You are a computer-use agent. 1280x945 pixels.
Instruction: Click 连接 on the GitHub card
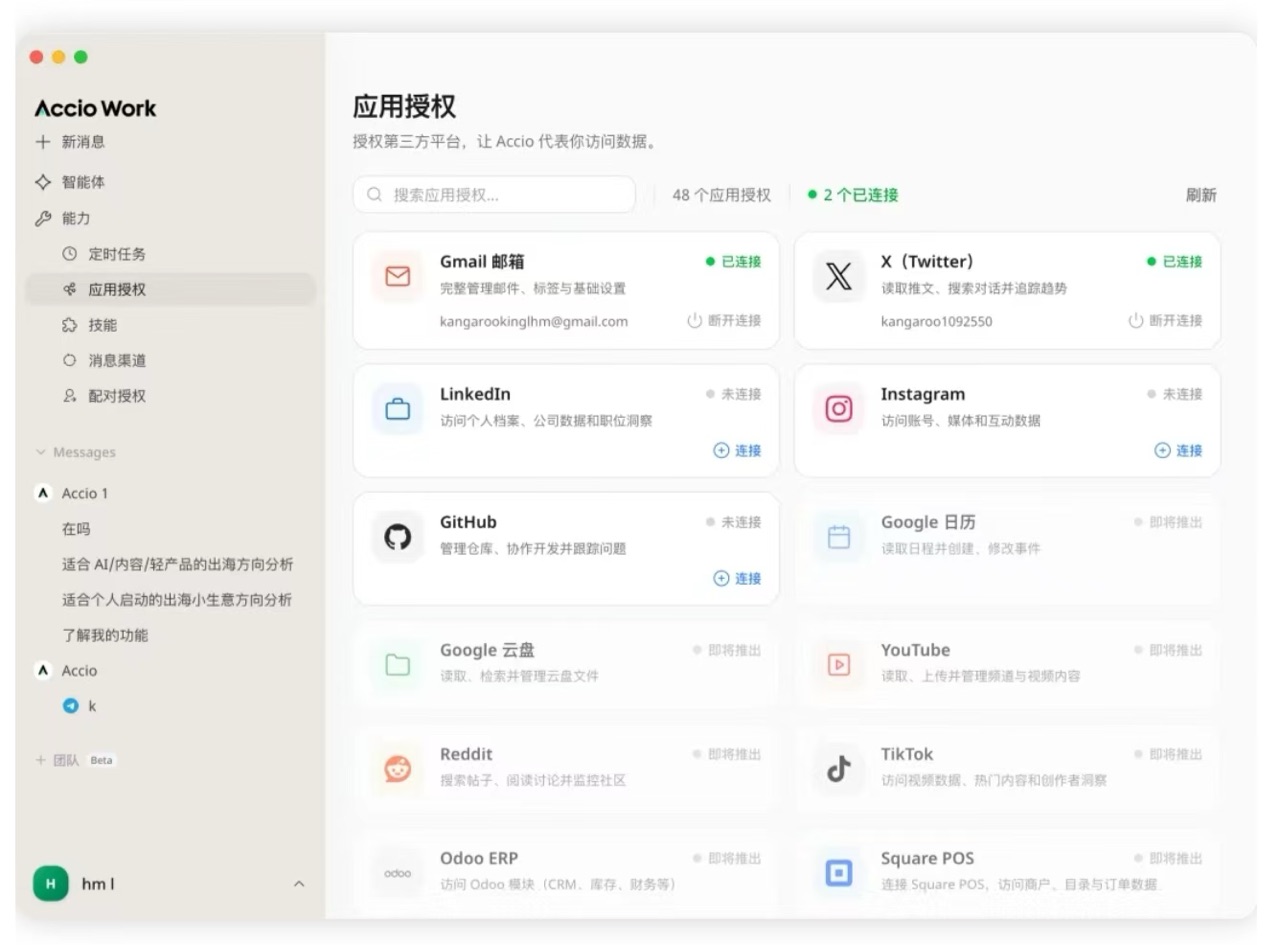[x=737, y=579]
